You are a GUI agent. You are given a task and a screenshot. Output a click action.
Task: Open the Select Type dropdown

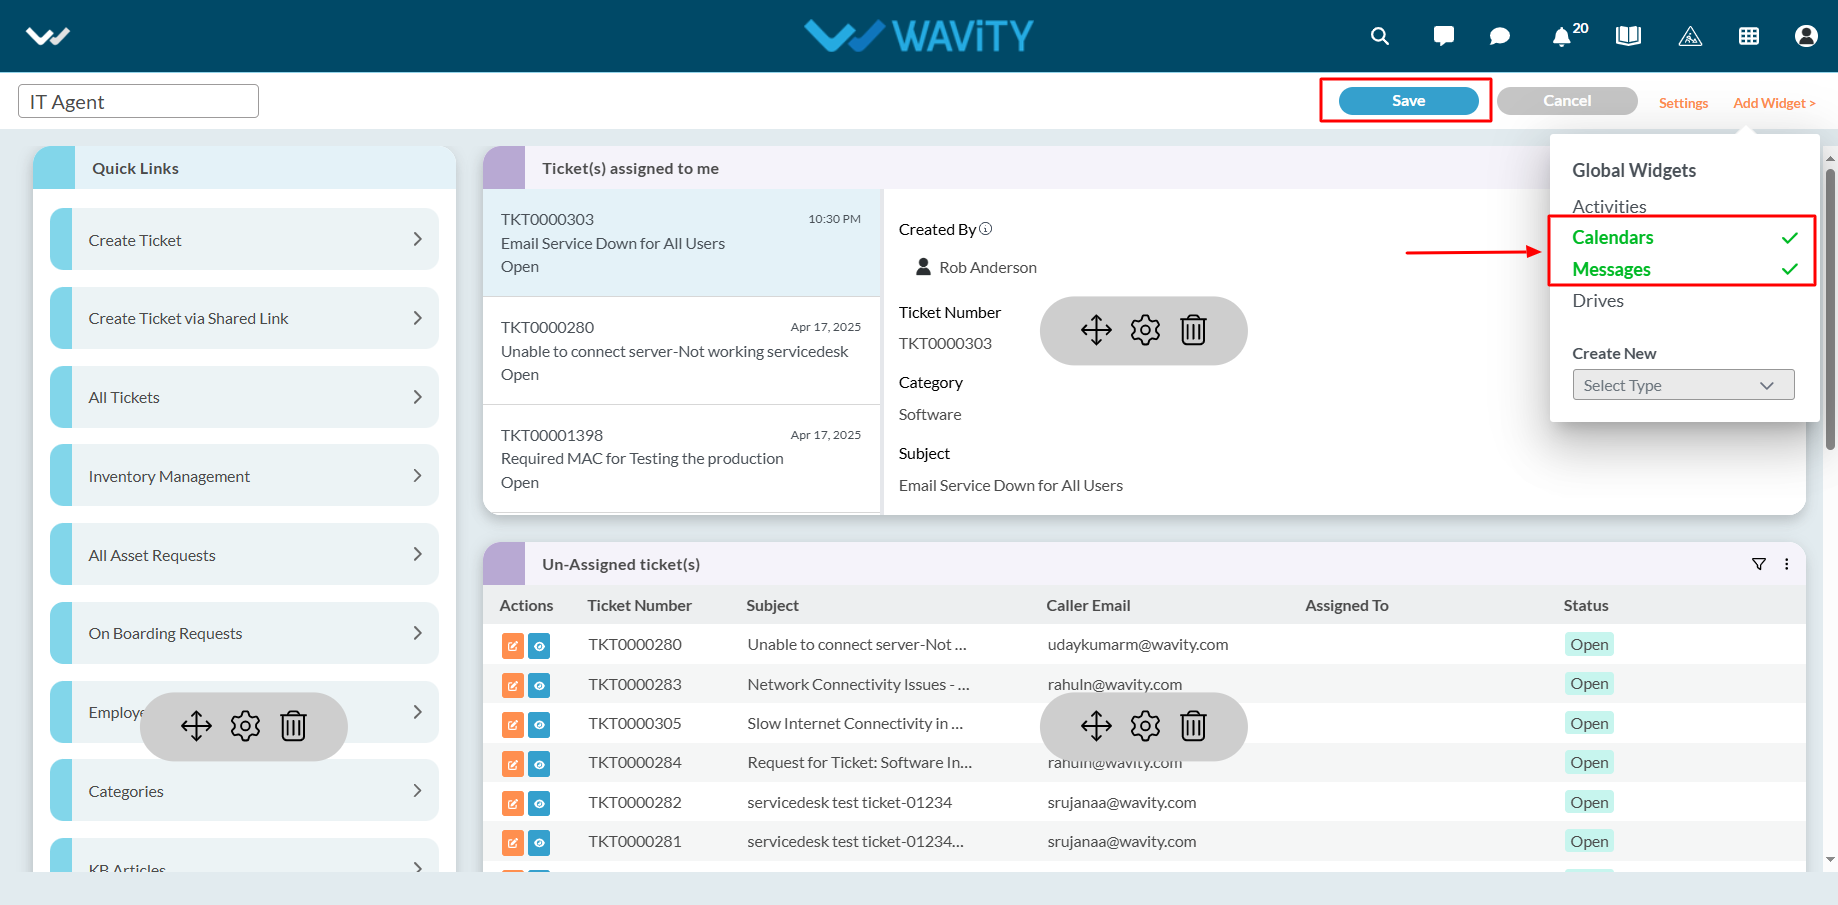[1683, 385]
